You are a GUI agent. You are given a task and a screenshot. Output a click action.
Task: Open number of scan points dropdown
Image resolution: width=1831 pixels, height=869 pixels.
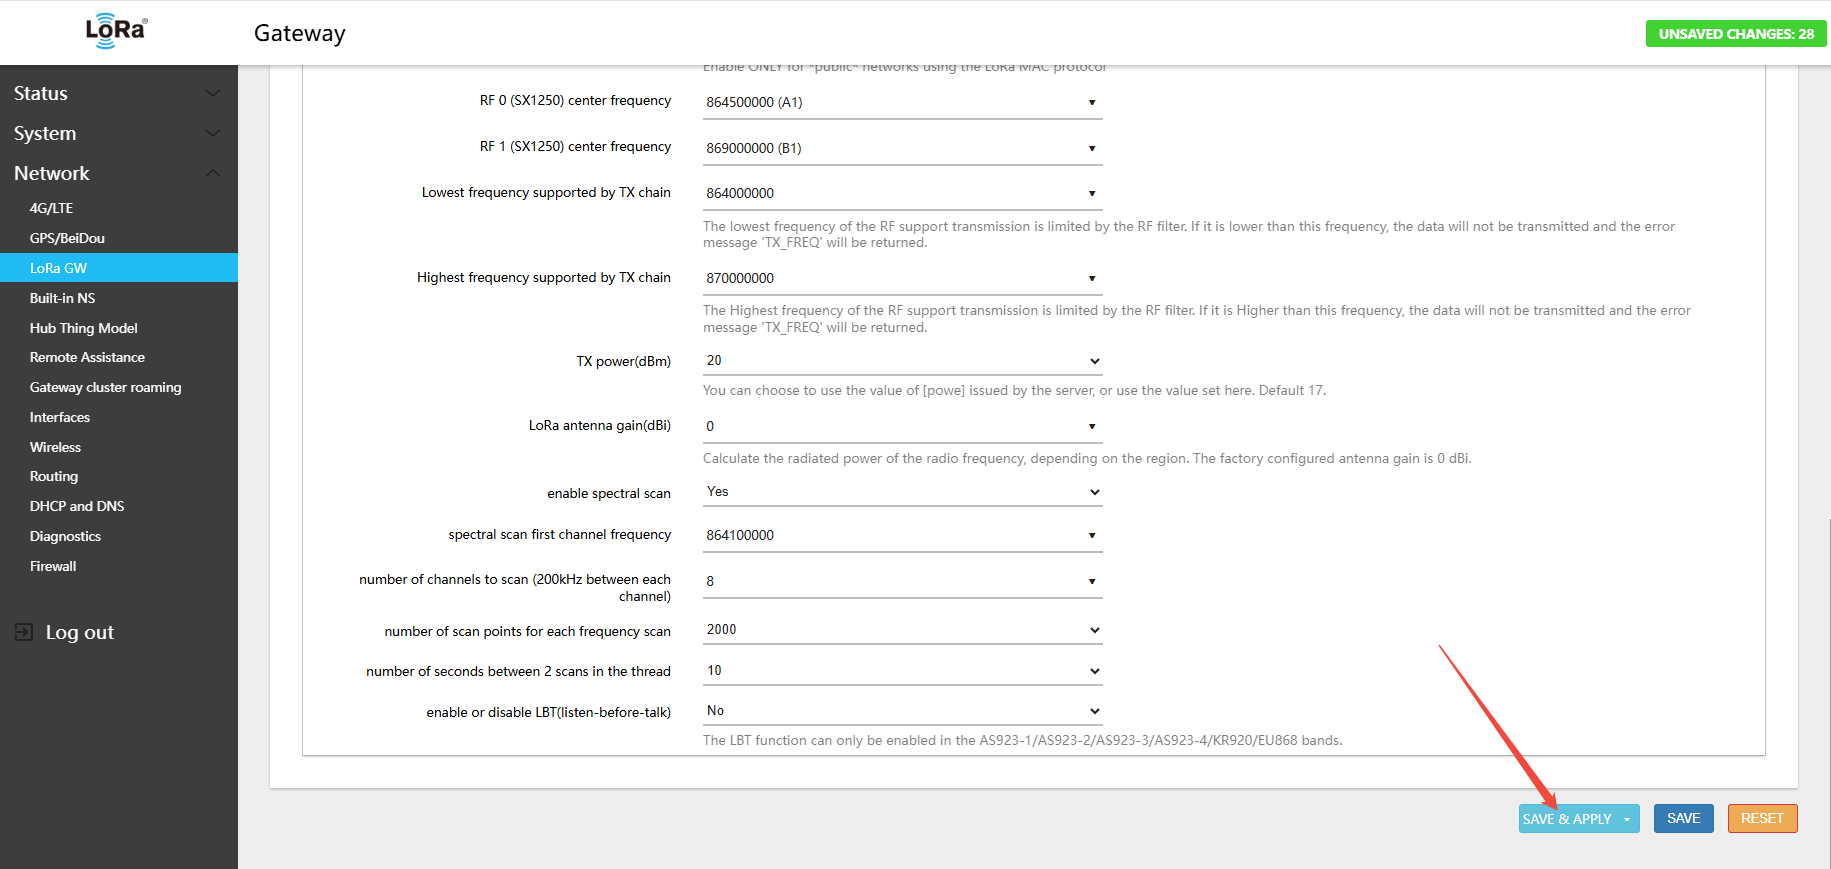(902, 630)
